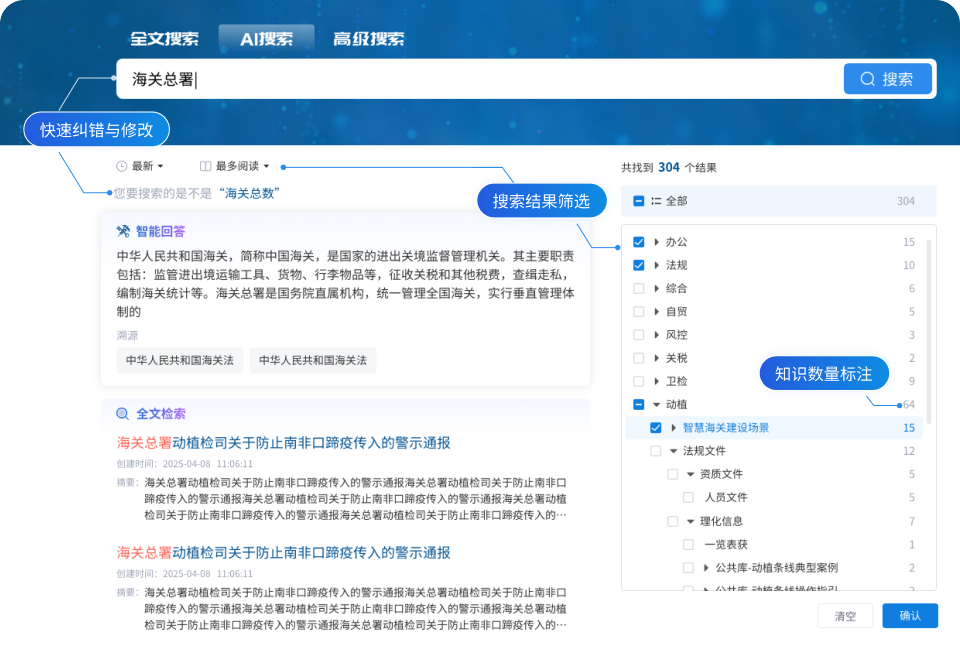Select the AI搜索 tab

click(266, 39)
